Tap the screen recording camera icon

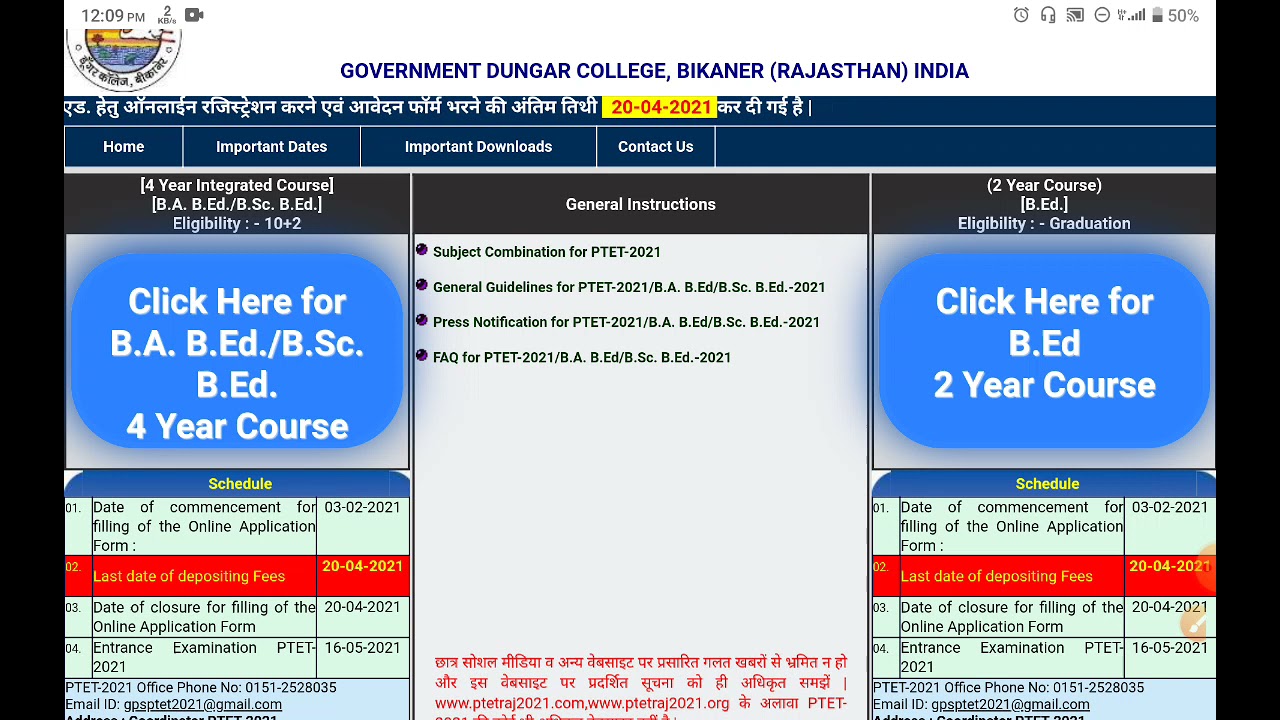(x=194, y=15)
